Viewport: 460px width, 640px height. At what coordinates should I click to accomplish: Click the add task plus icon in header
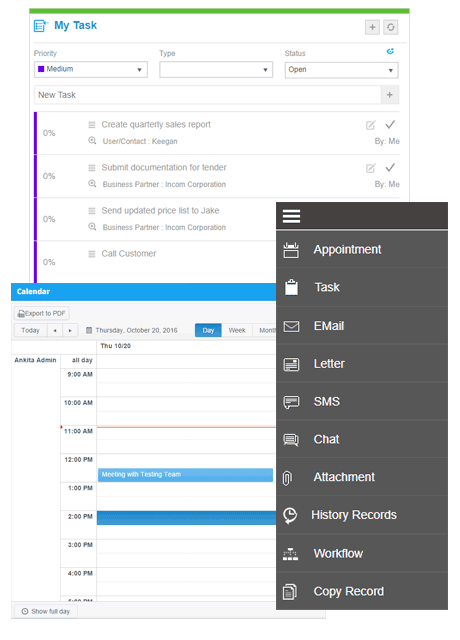tap(372, 27)
